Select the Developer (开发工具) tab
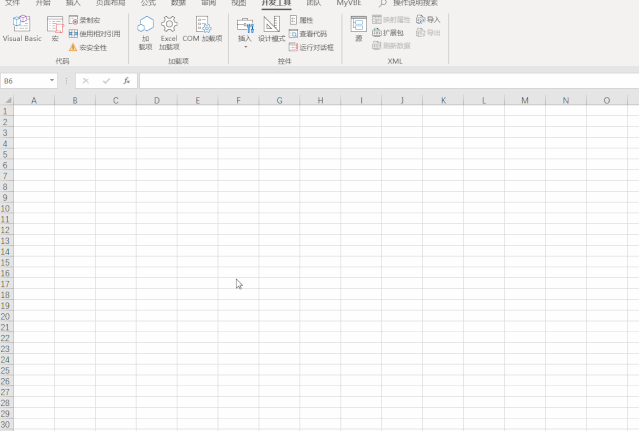 (x=276, y=3)
